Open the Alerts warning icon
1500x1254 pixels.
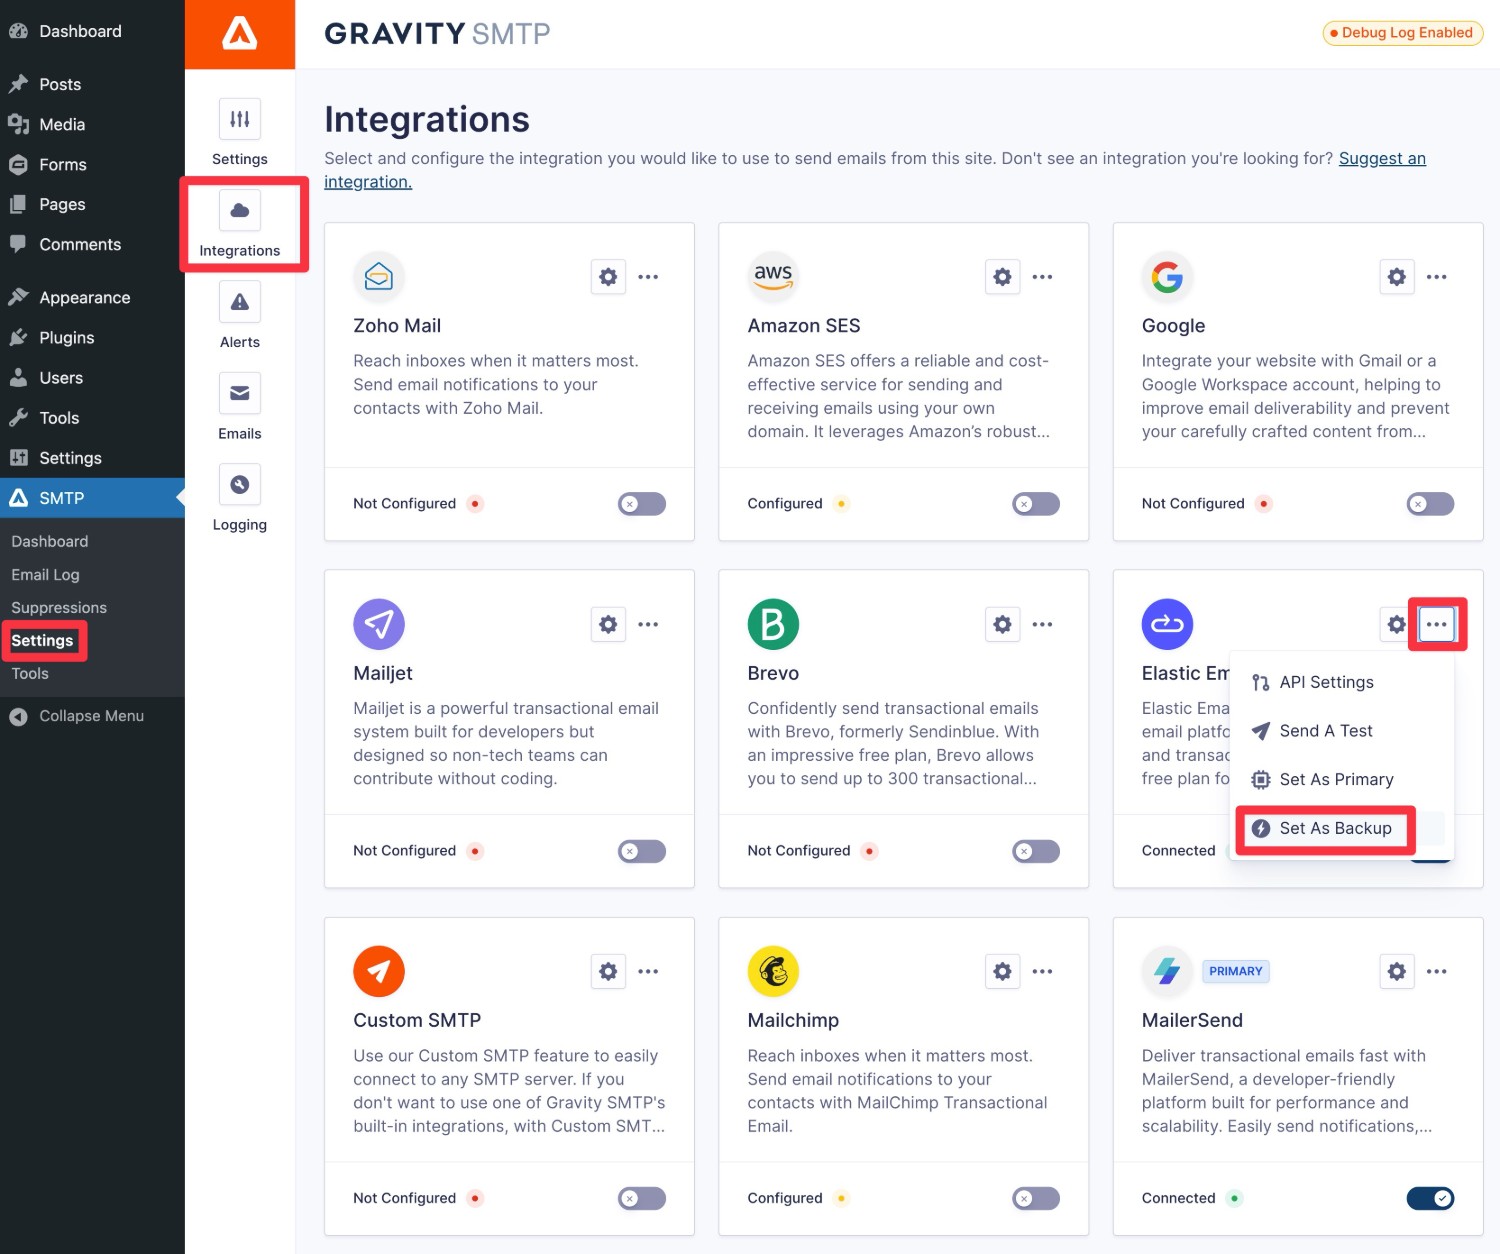point(240,302)
